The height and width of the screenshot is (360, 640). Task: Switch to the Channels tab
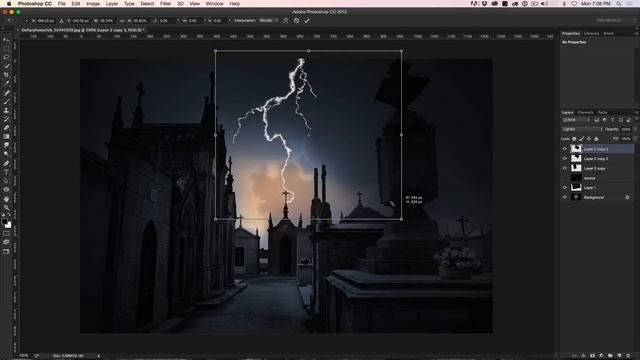point(585,112)
